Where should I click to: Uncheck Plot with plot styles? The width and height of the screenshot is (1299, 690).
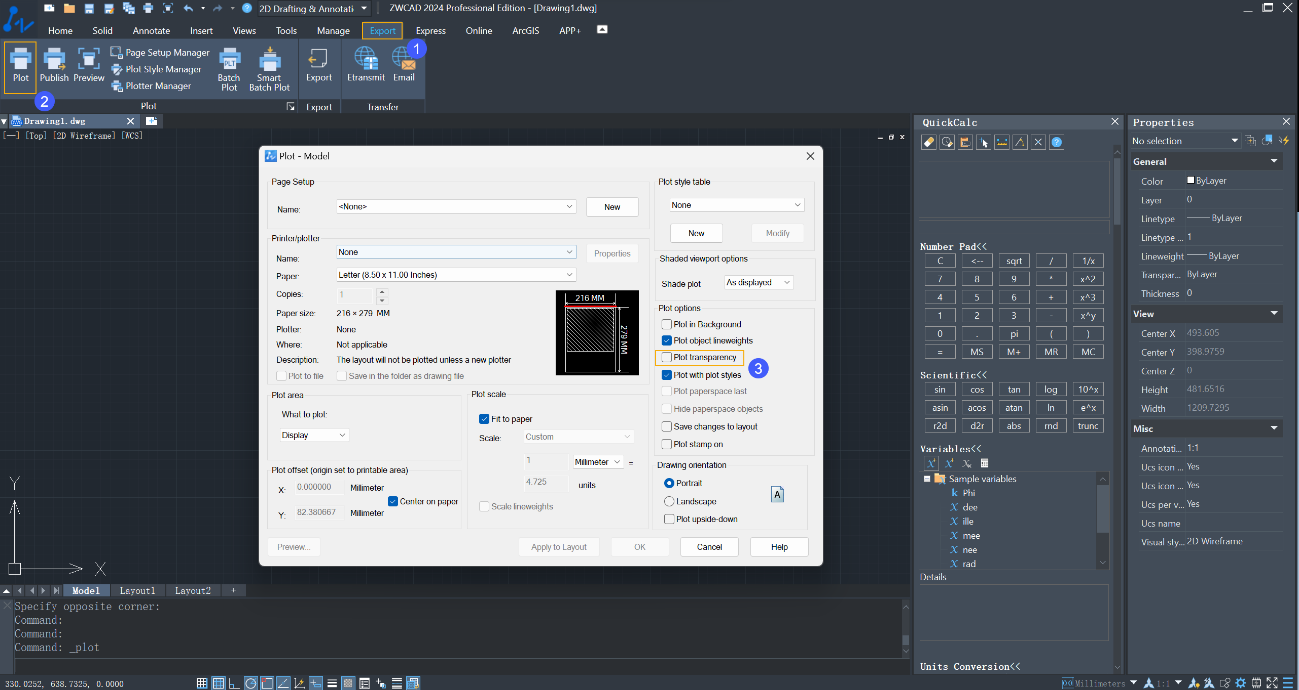click(x=667, y=375)
